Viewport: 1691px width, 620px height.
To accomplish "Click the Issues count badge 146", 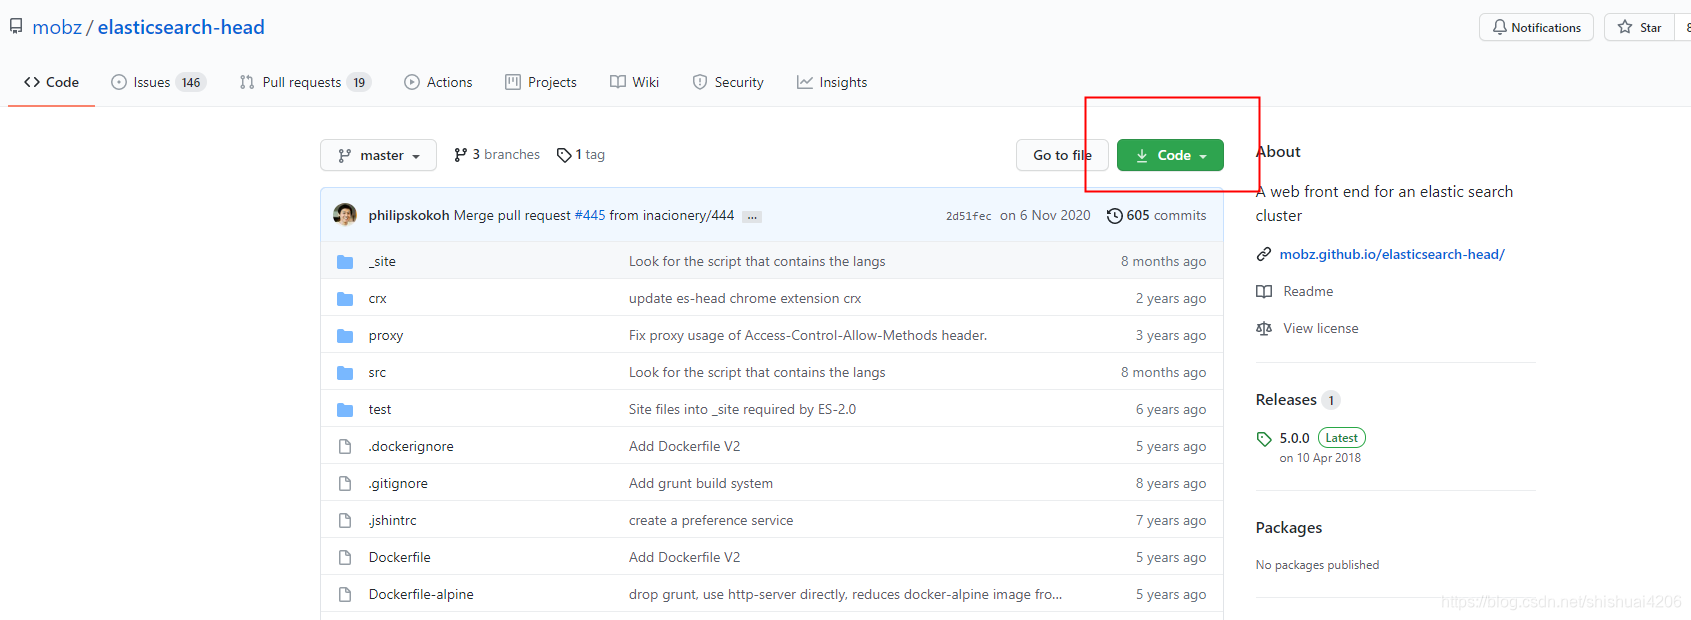I will [x=191, y=83].
